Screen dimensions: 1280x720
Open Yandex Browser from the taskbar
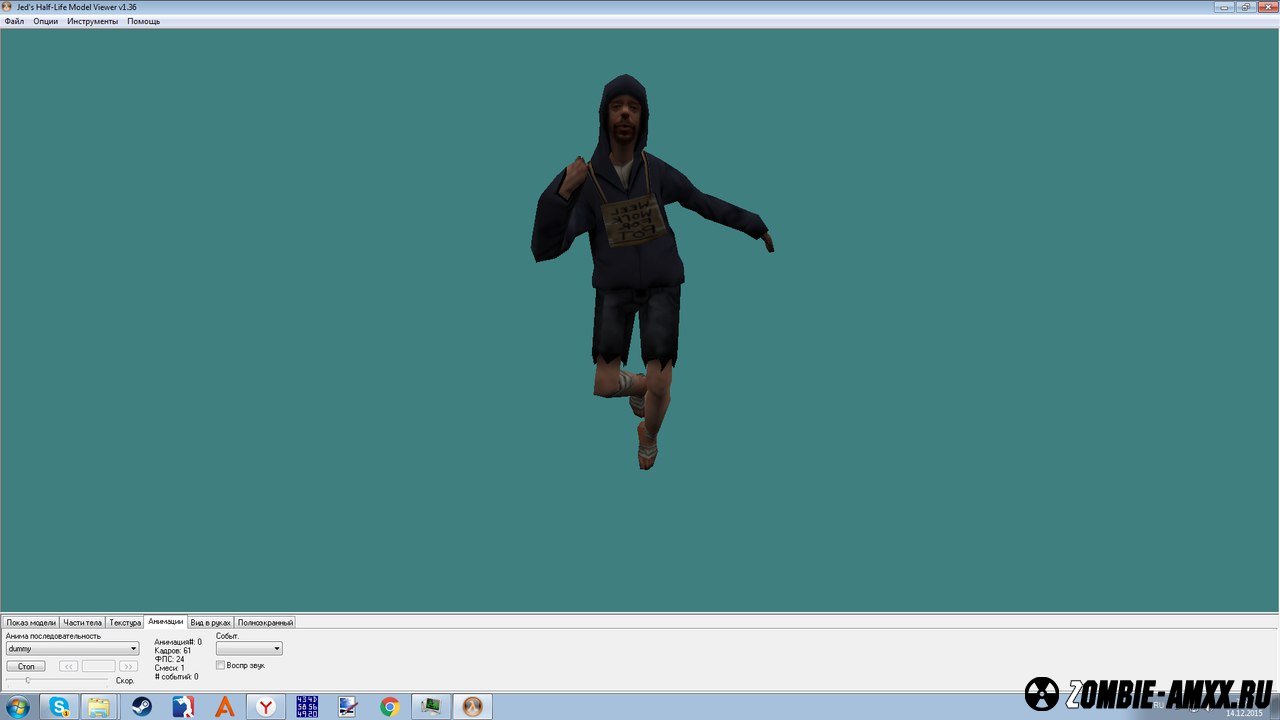[x=266, y=707]
